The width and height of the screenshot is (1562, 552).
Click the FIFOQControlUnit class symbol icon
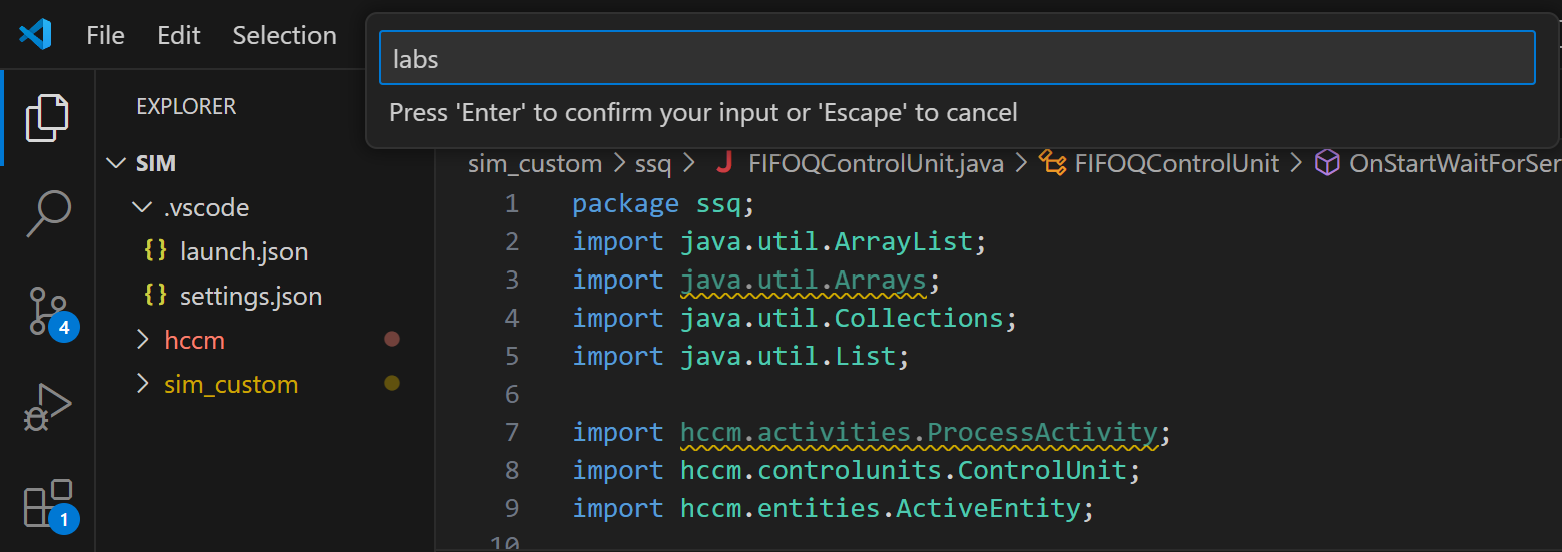1052,163
